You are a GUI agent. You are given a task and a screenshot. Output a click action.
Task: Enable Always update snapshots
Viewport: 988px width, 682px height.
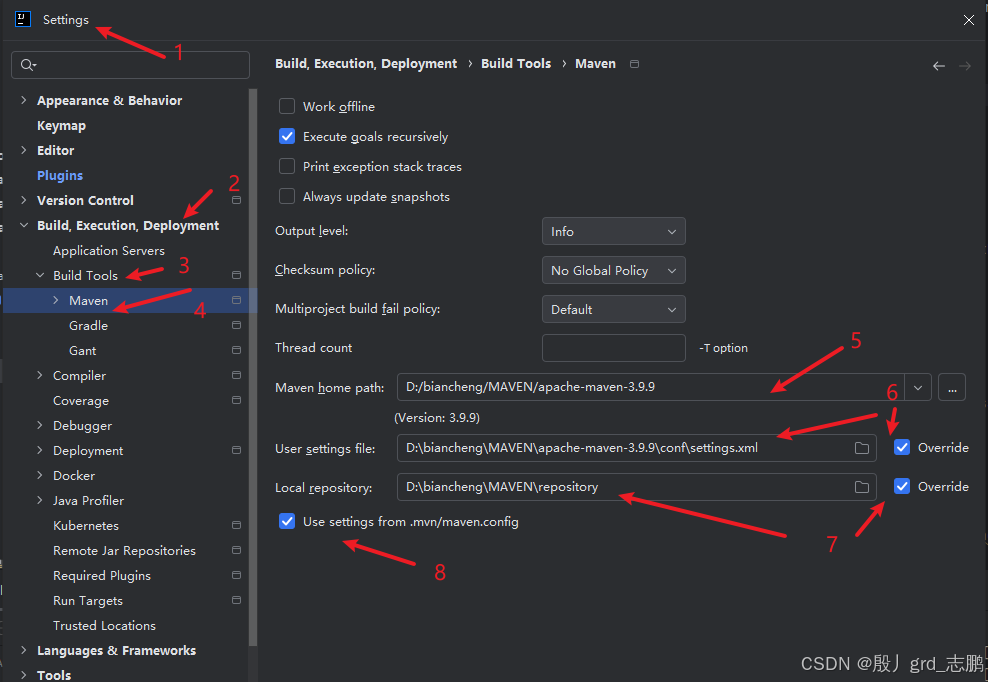tap(287, 196)
